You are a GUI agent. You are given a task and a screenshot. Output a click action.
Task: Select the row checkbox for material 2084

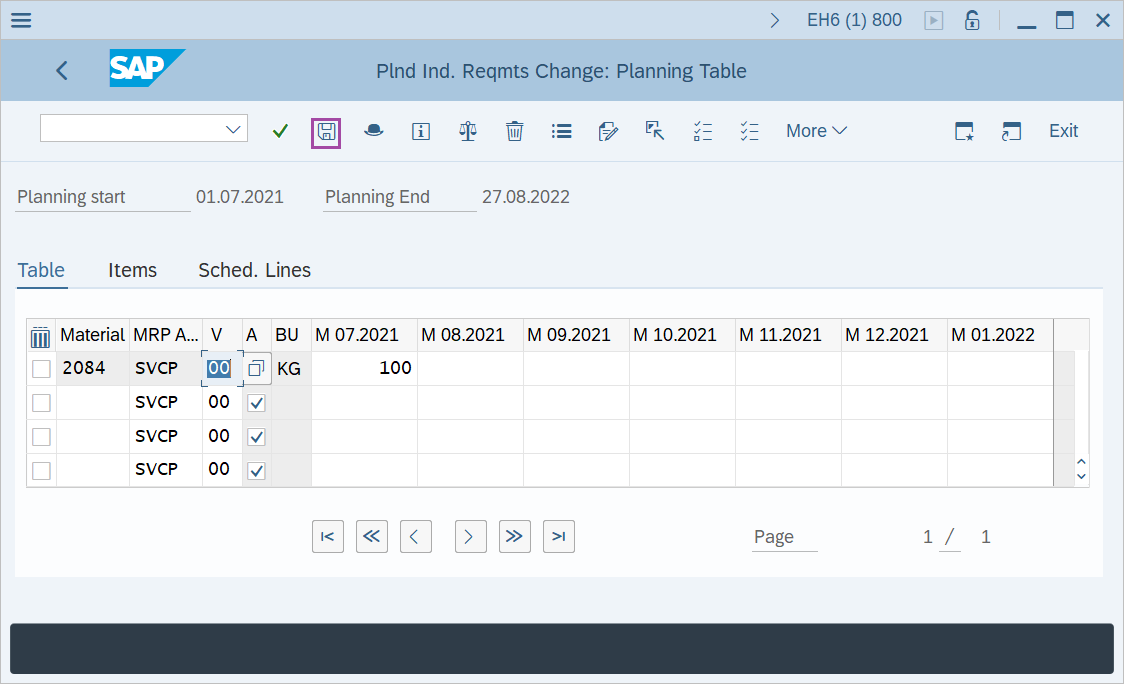coord(41,369)
